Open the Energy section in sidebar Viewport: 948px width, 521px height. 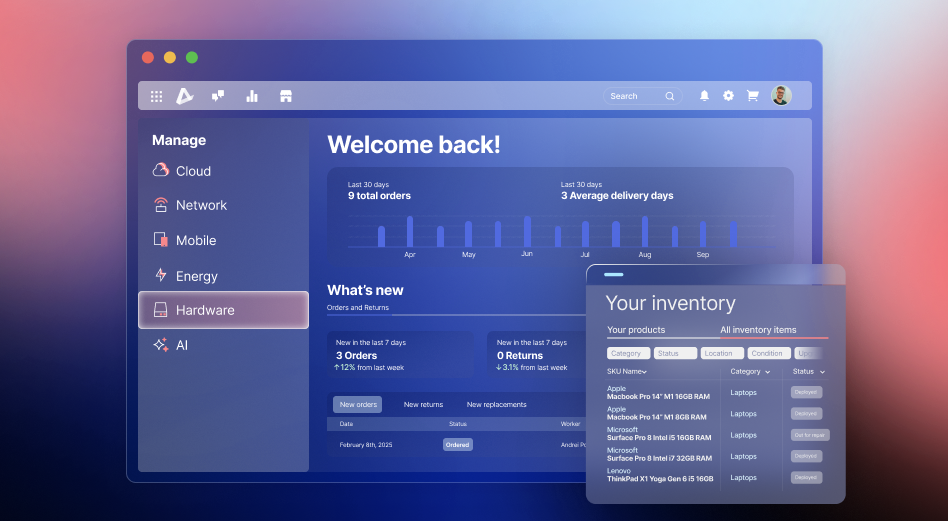click(196, 276)
